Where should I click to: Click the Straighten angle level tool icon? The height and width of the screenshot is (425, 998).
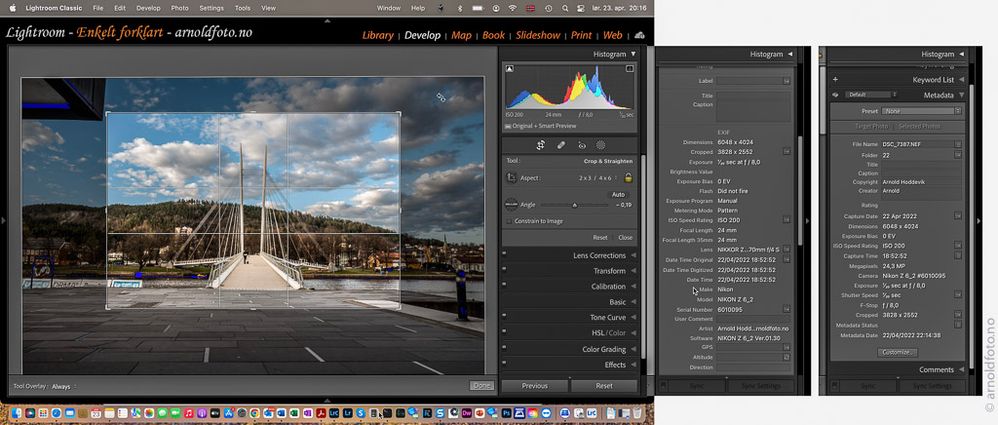point(510,205)
